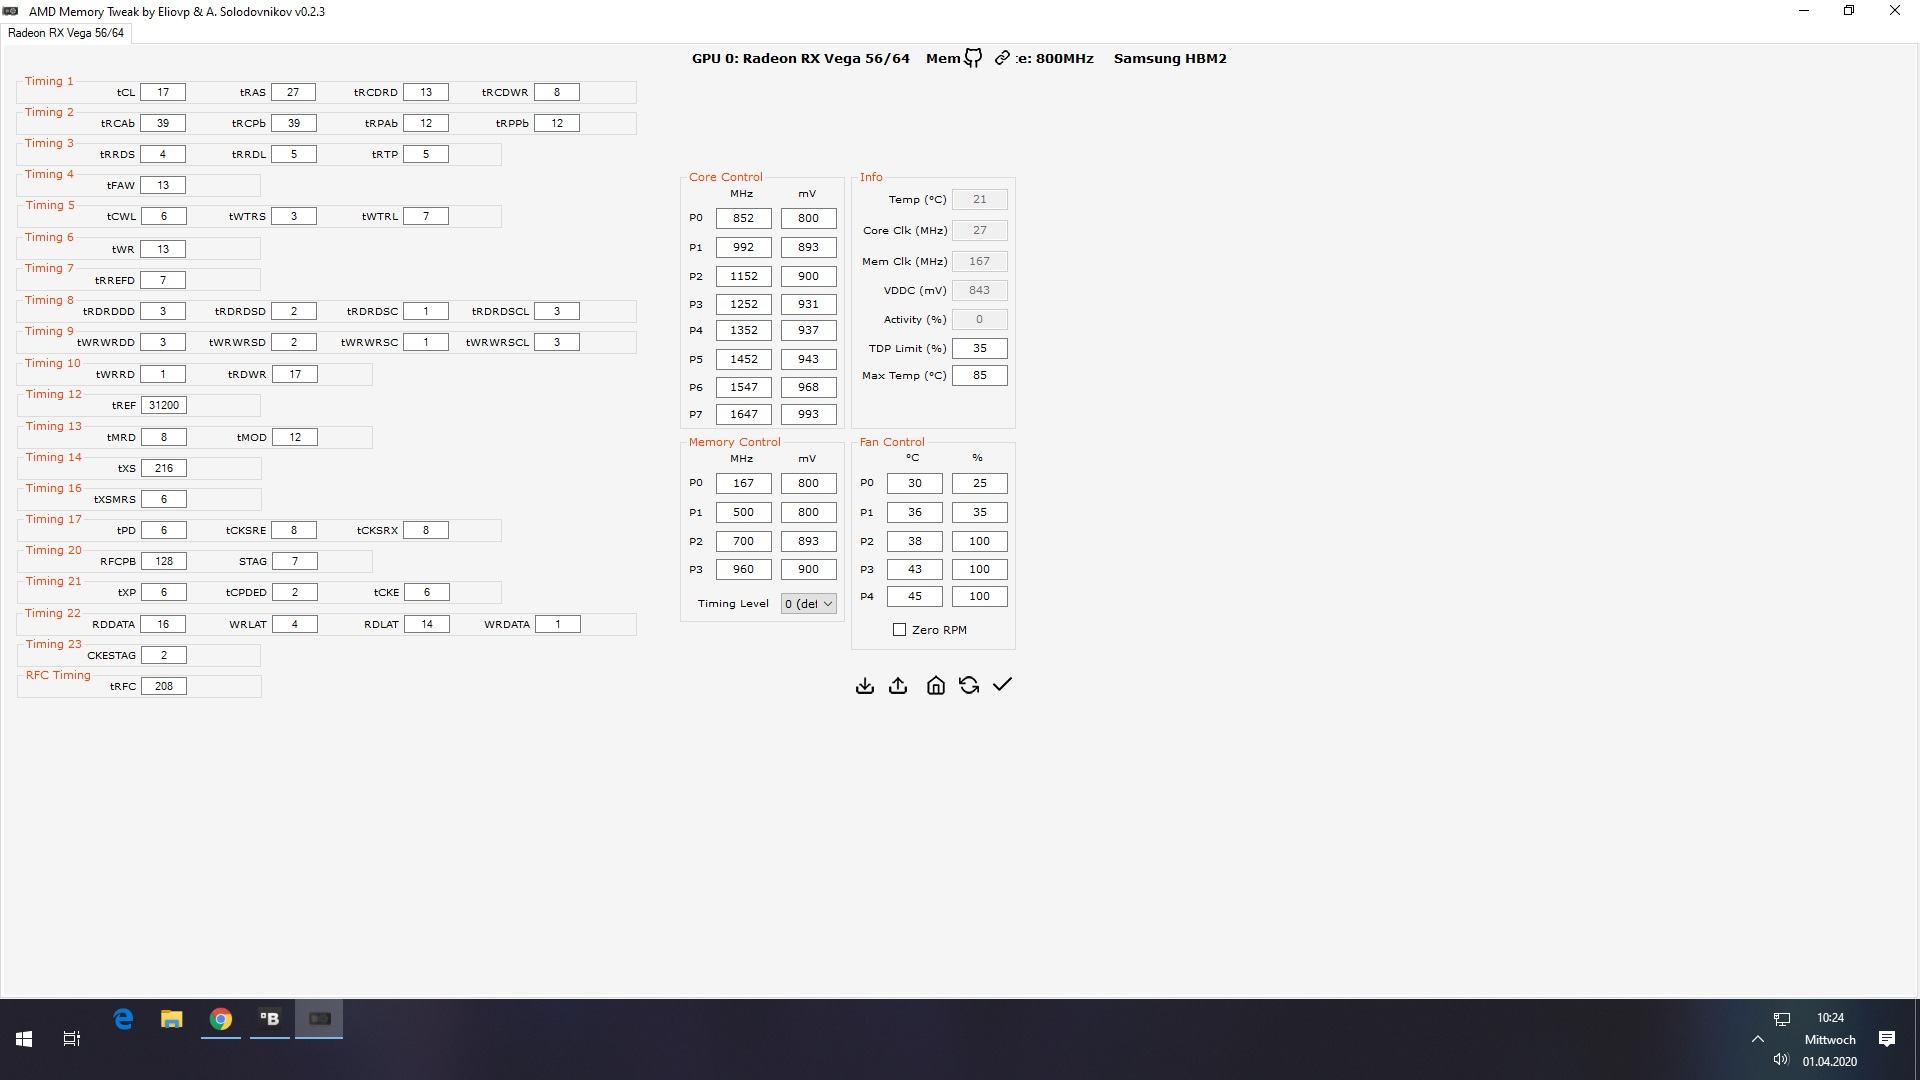The width and height of the screenshot is (1920, 1080).
Task: Open the GitHub icon in header
Action: click(972, 58)
